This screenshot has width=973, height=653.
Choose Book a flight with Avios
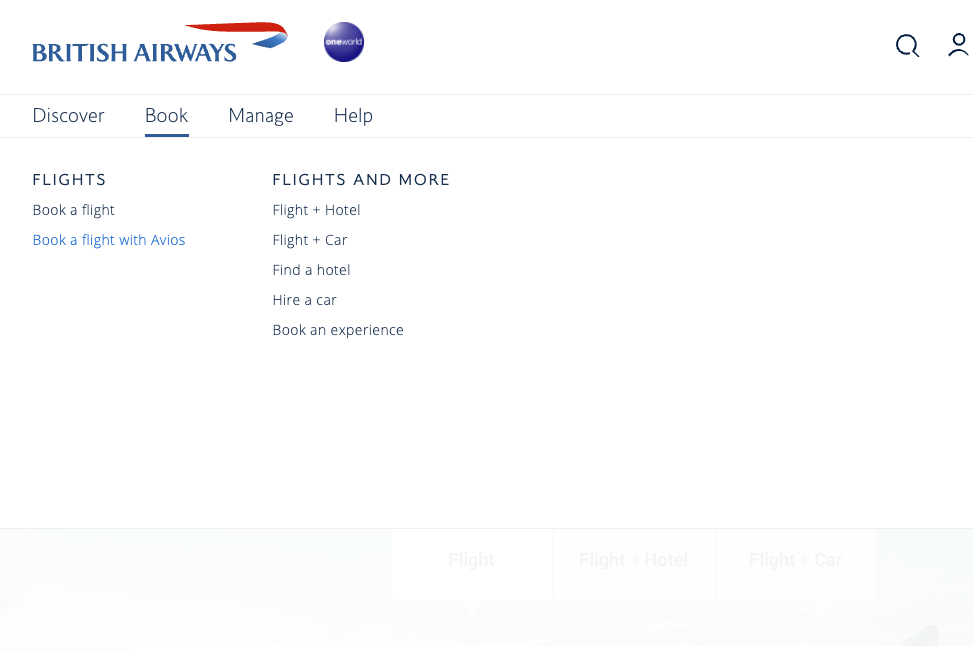tap(109, 240)
